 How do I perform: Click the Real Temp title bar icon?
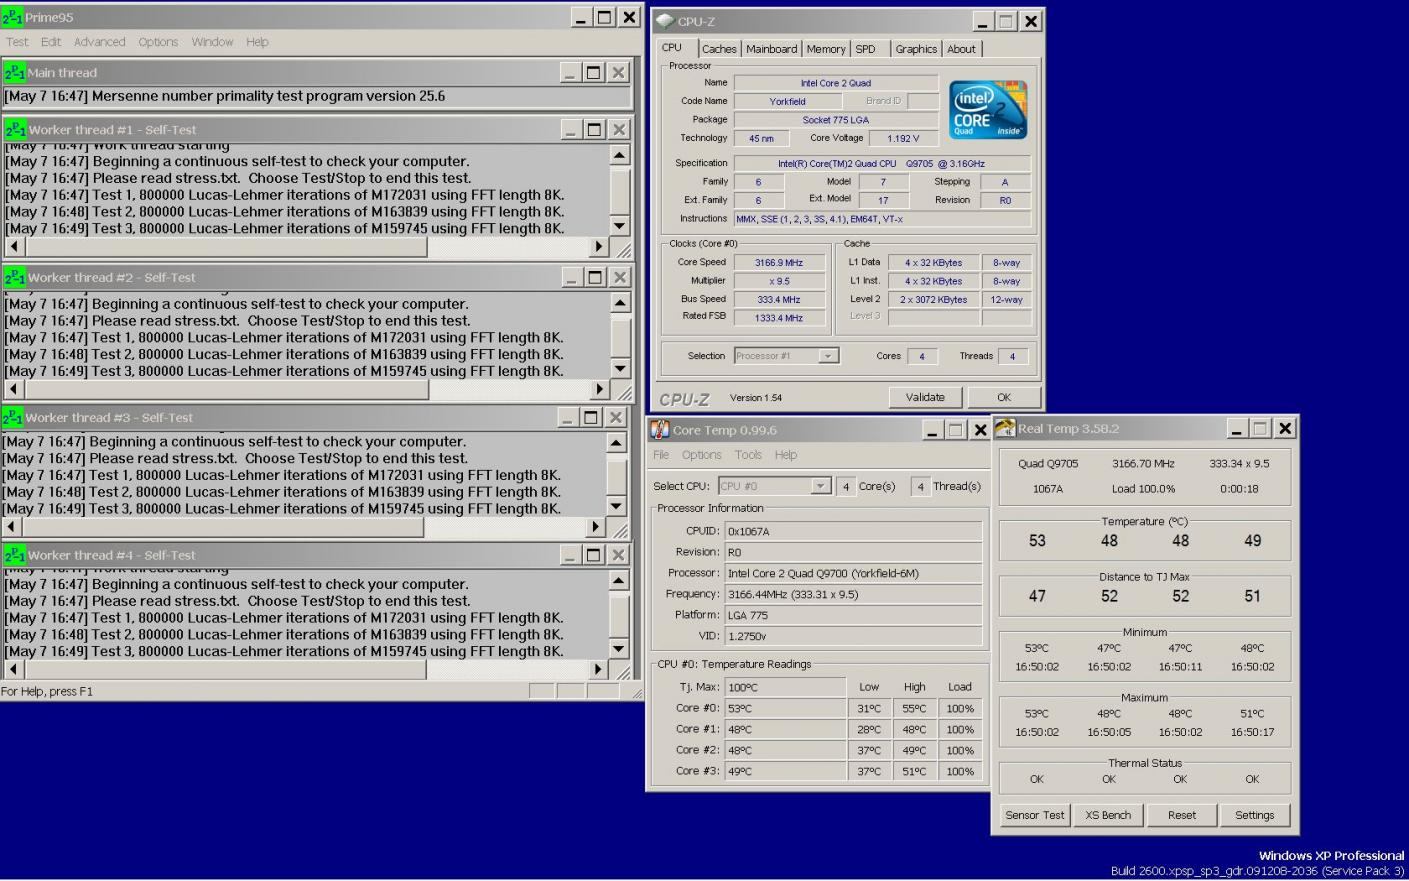coord(1005,428)
